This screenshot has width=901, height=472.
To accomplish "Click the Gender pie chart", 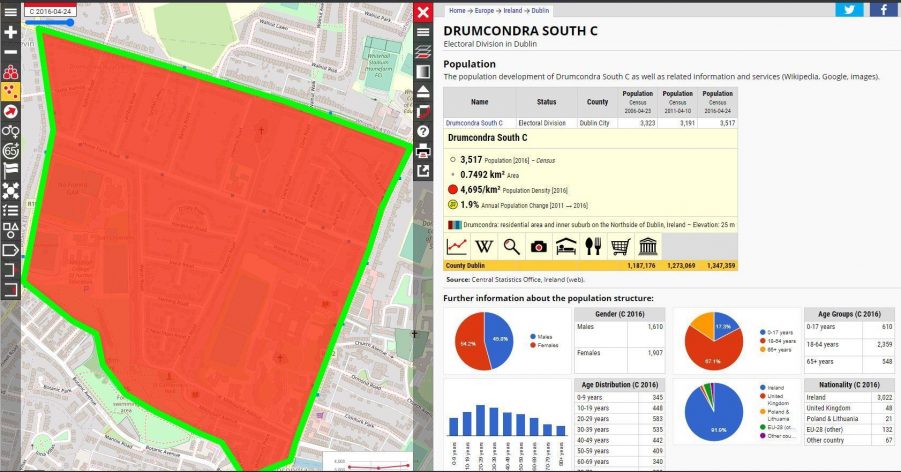I will point(484,341).
